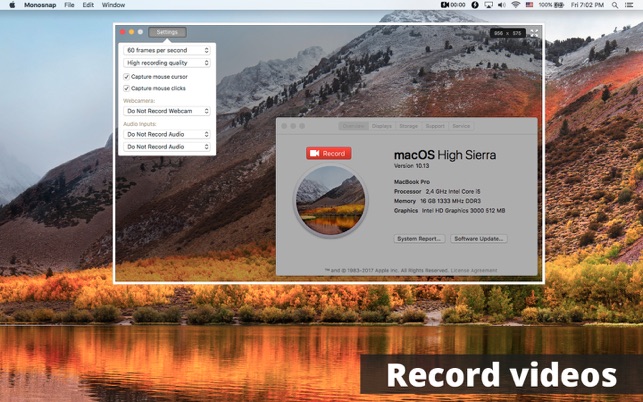Open the Wi-Fi status menu
The image size is (643, 402).
click(x=516, y=5)
